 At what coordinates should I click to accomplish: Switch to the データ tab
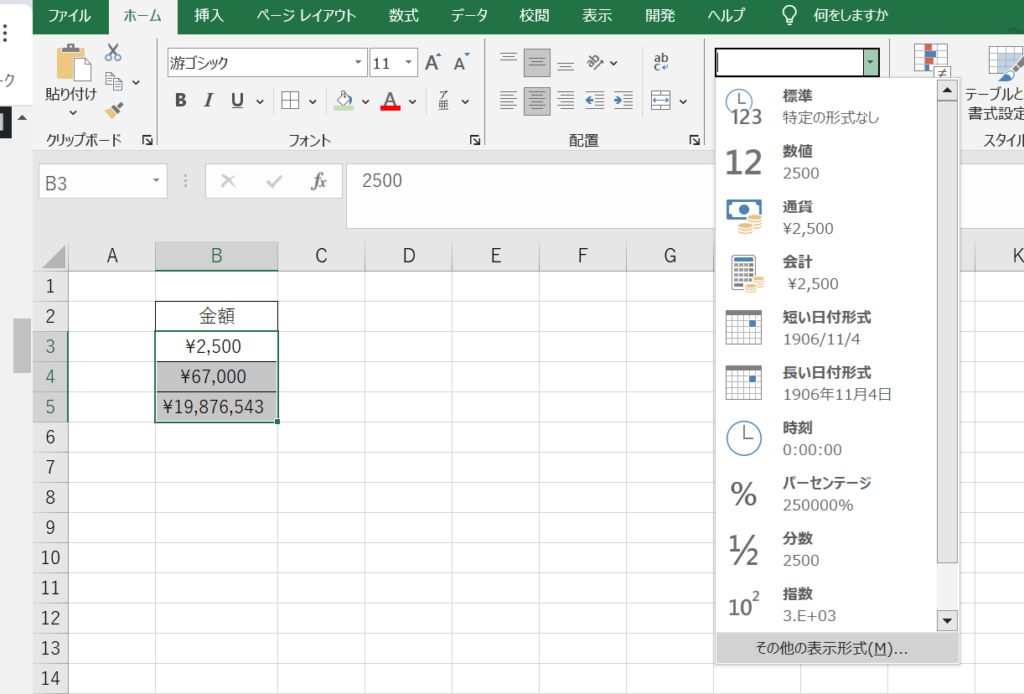click(x=469, y=16)
